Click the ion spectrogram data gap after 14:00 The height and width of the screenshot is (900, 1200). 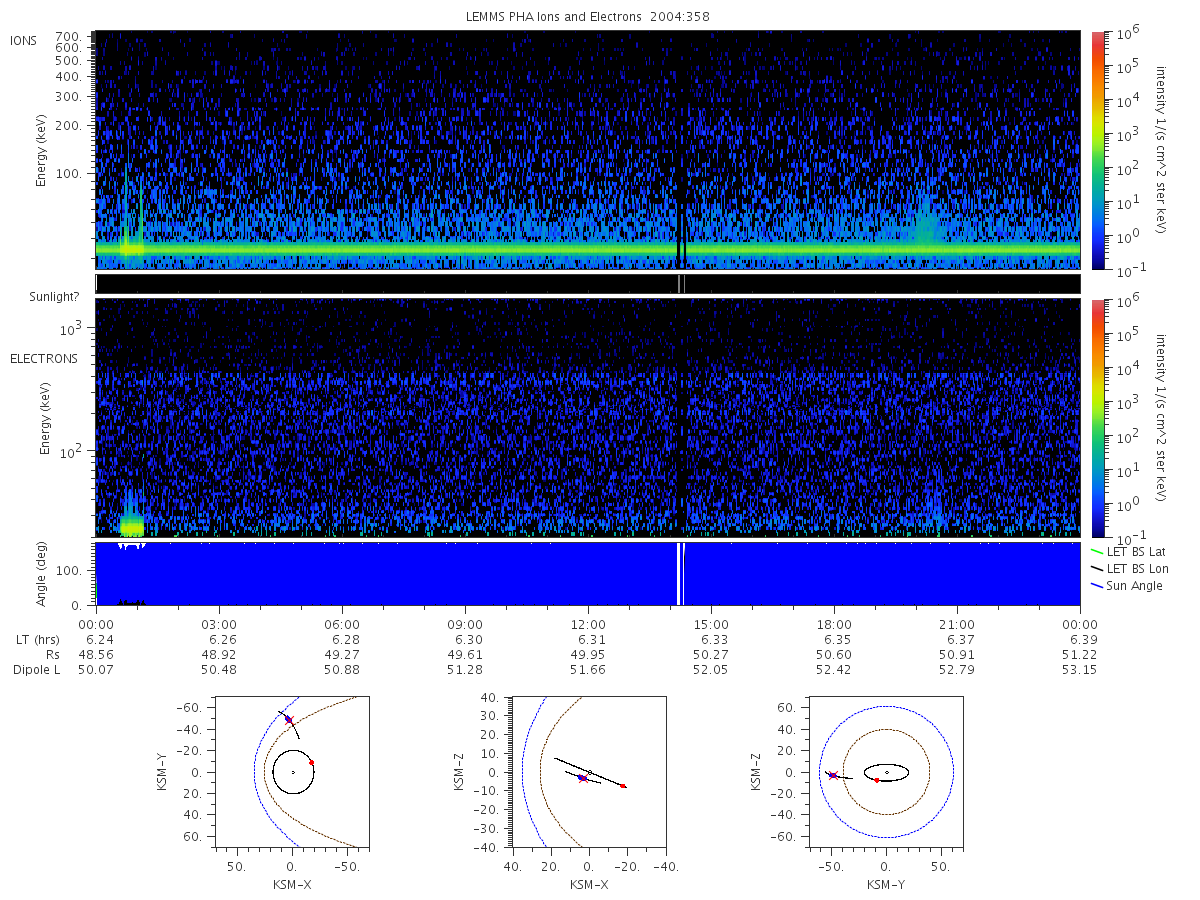[680, 150]
